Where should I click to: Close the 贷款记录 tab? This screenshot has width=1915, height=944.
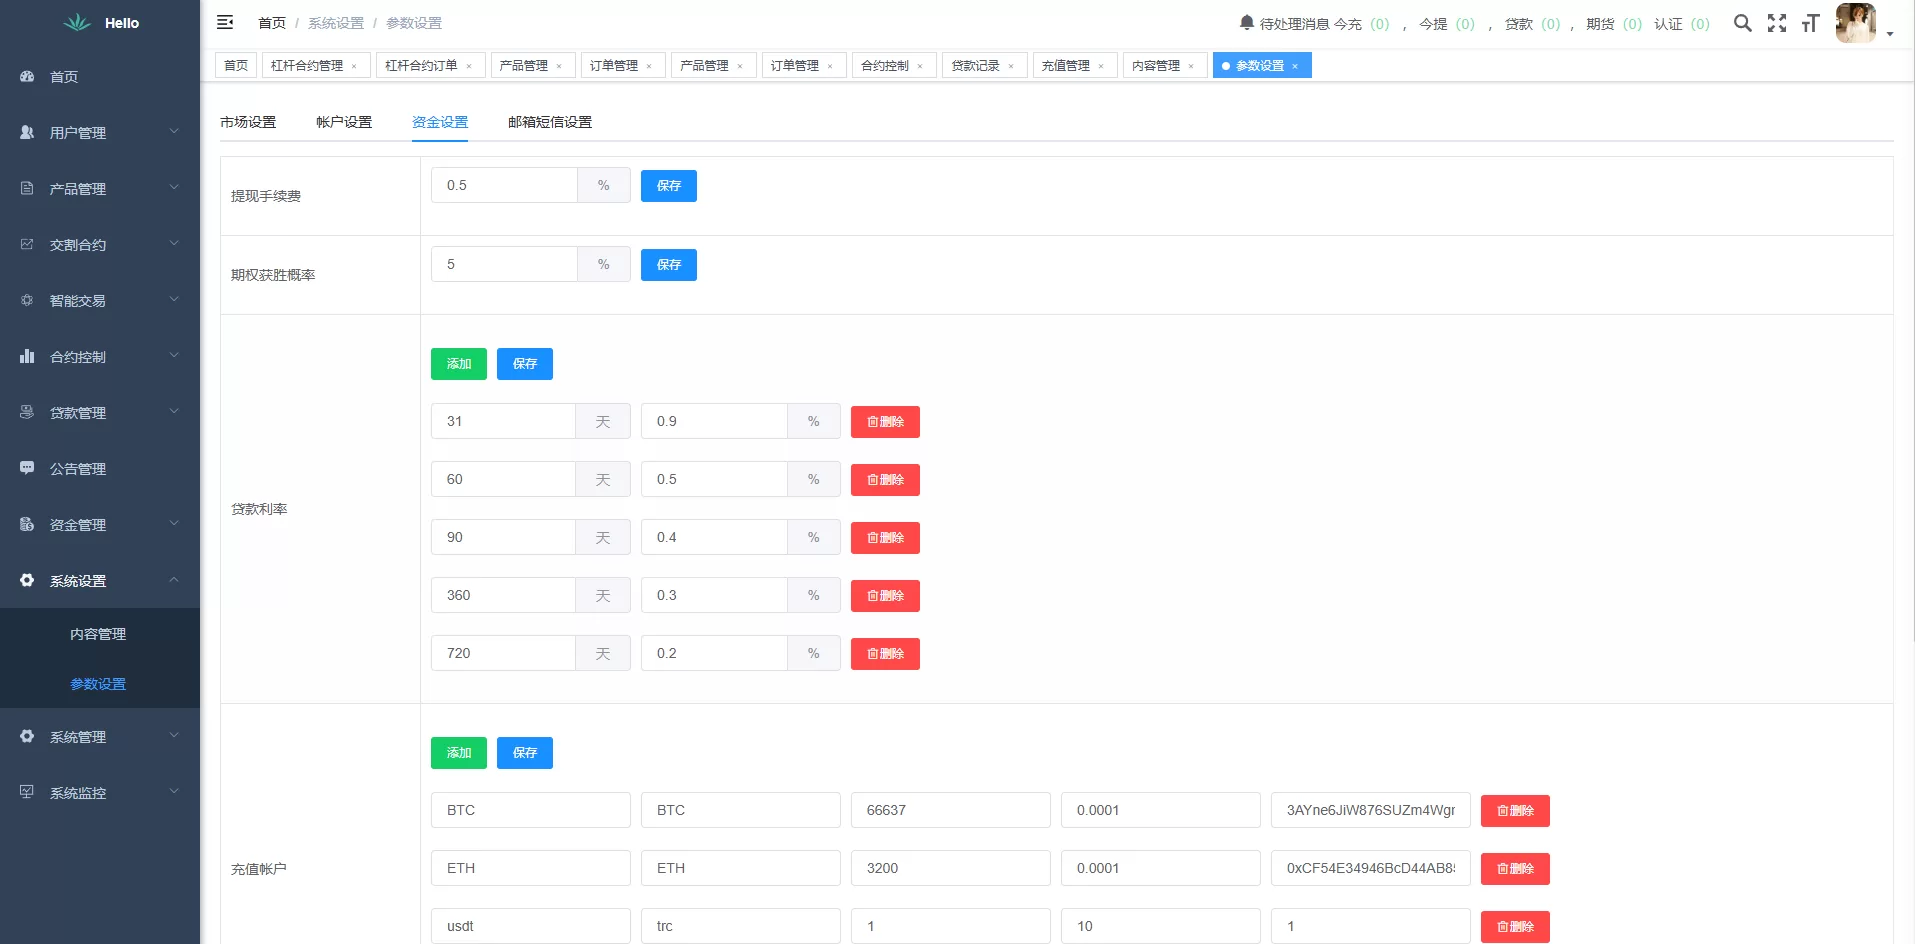tap(1011, 66)
